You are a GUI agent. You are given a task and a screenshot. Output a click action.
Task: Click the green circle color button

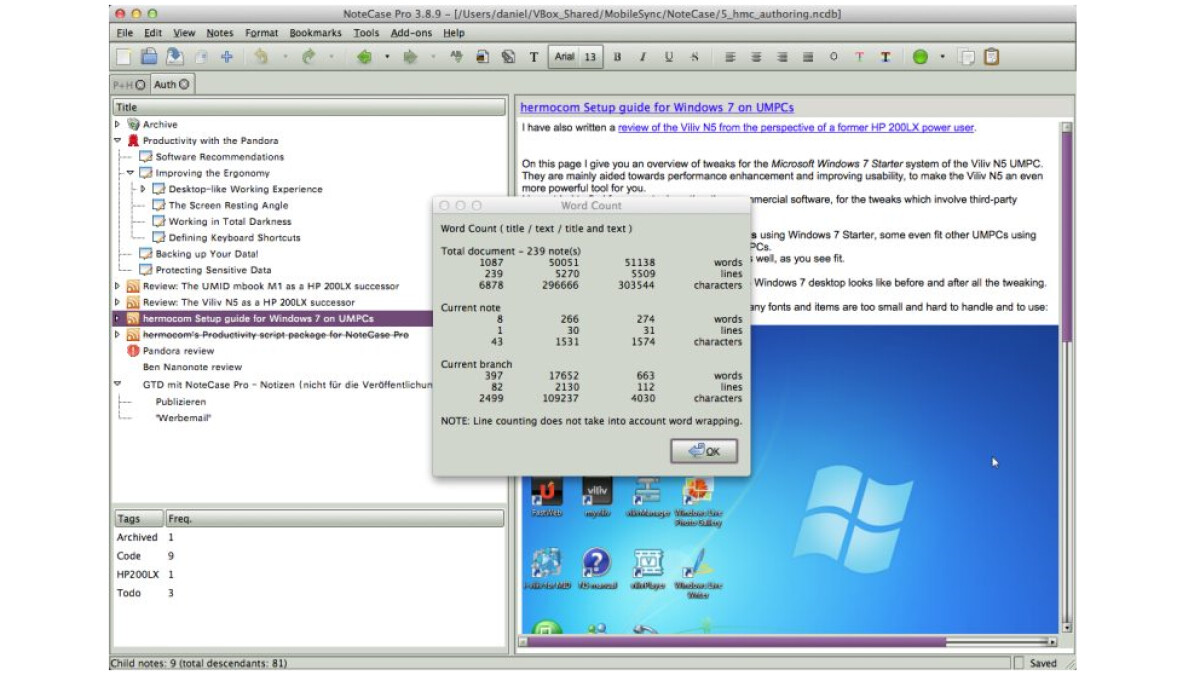point(920,57)
